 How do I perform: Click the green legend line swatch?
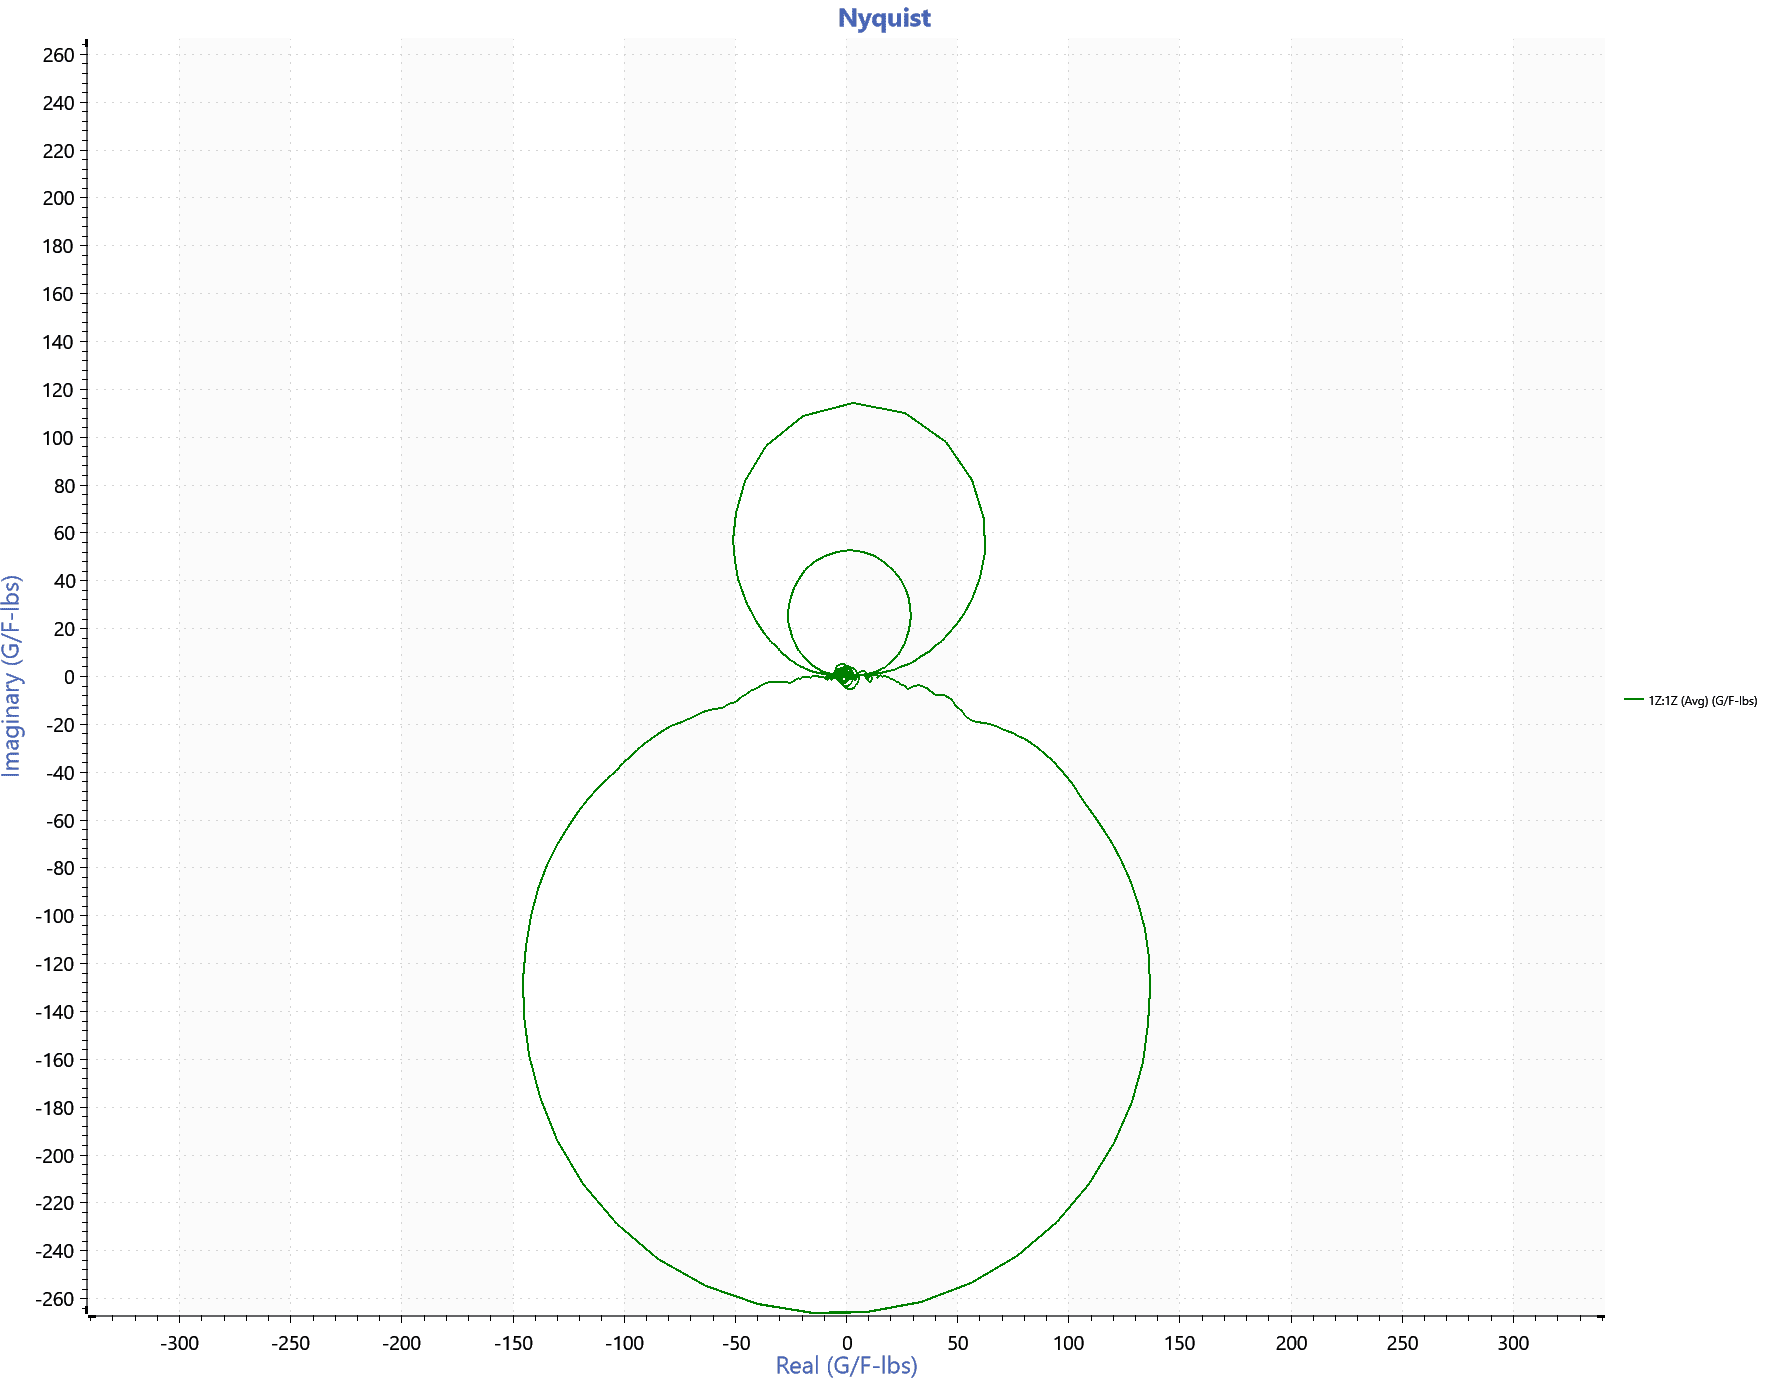pos(1633,700)
